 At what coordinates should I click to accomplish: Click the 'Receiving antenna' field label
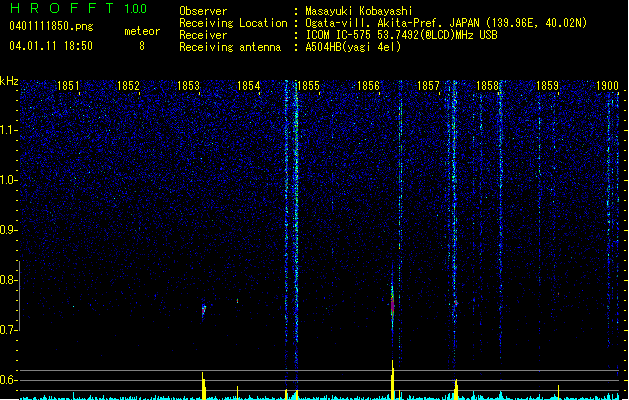pyautogui.click(x=230, y=47)
